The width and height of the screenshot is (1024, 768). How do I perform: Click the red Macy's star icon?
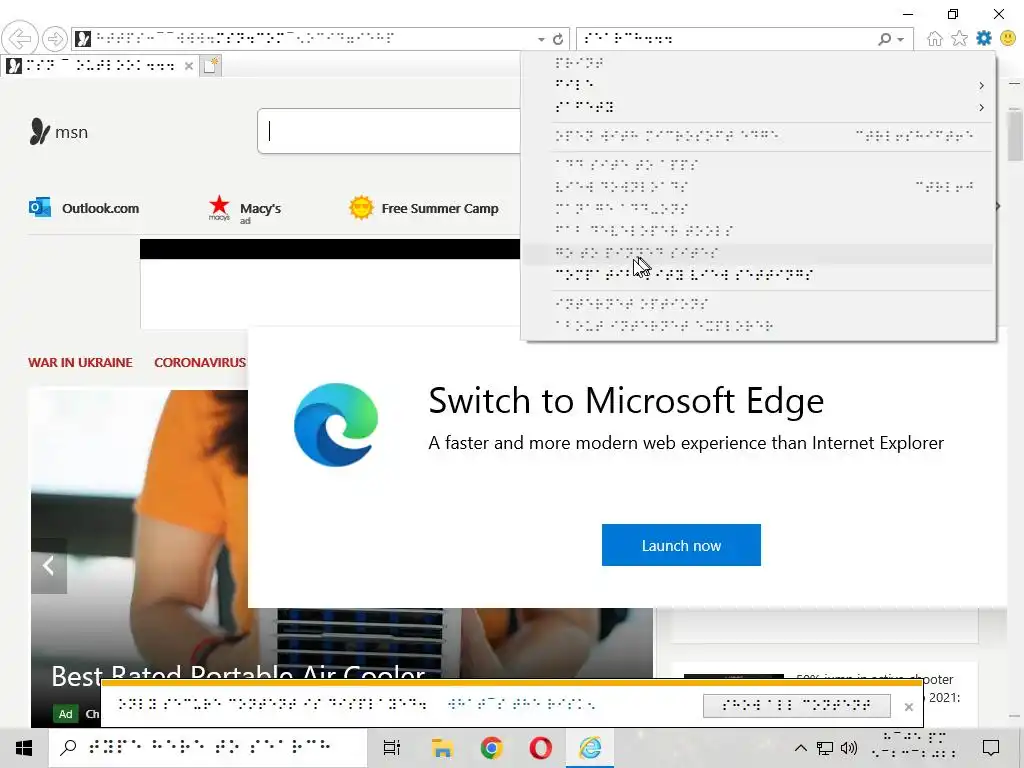coord(219,206)
